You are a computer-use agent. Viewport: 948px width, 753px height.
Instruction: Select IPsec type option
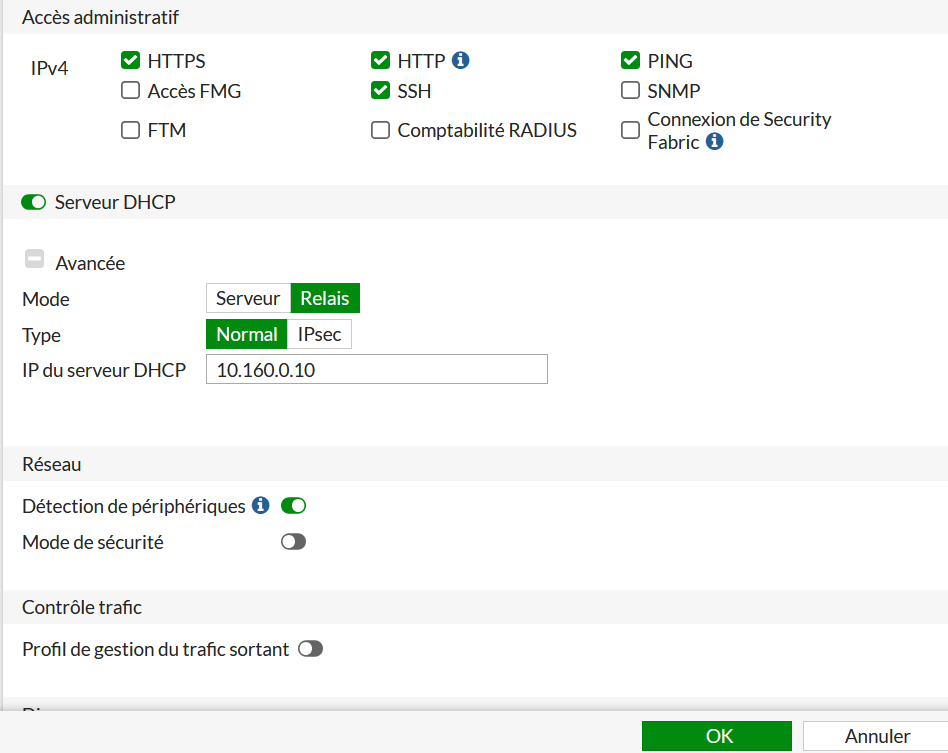coord(320,334)
